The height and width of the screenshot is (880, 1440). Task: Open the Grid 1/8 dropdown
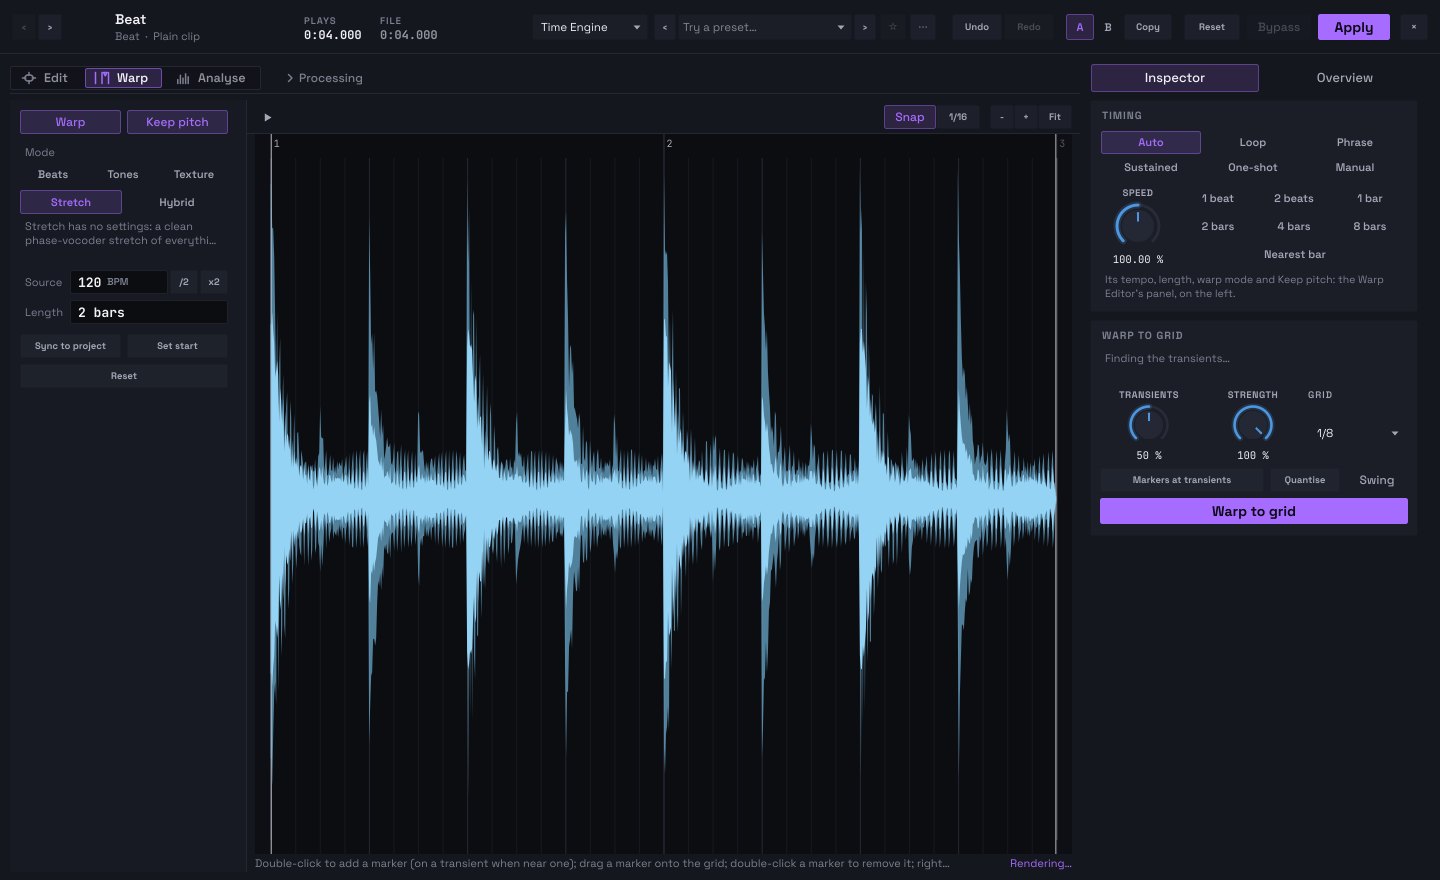tap(1356, 434)
